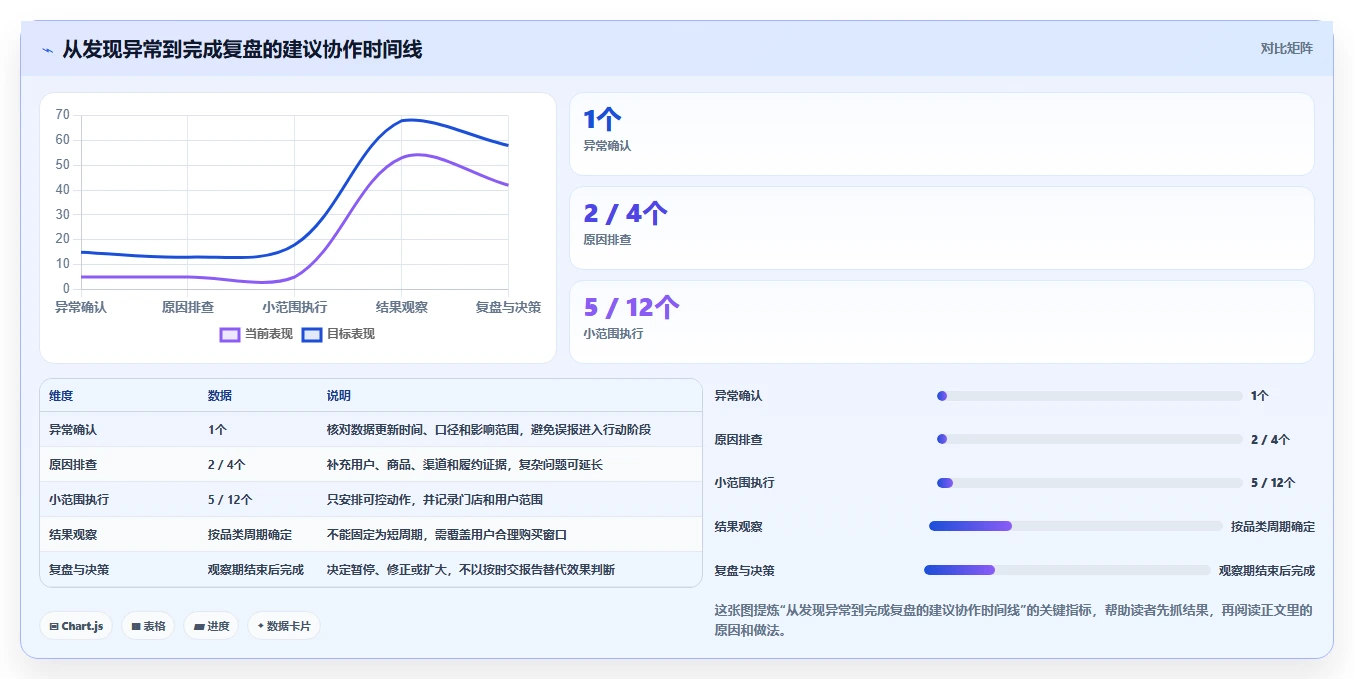Click the icon inside the Chart.js chip

(54, 627)
